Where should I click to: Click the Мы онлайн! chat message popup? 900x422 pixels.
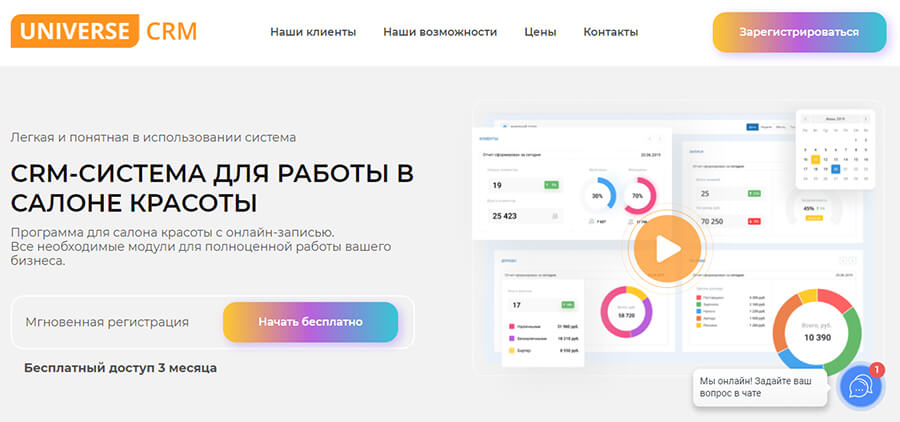761,388
